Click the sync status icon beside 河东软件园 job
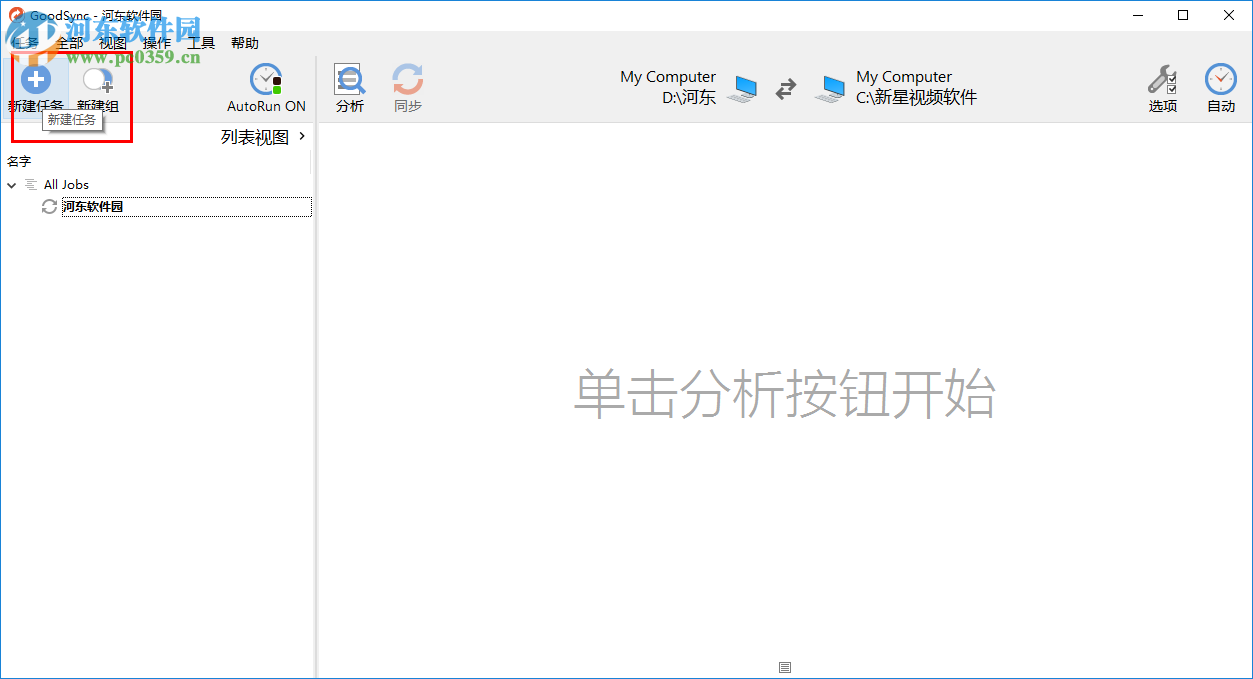This screenshot has height=679, width=1253. (49, 207)
